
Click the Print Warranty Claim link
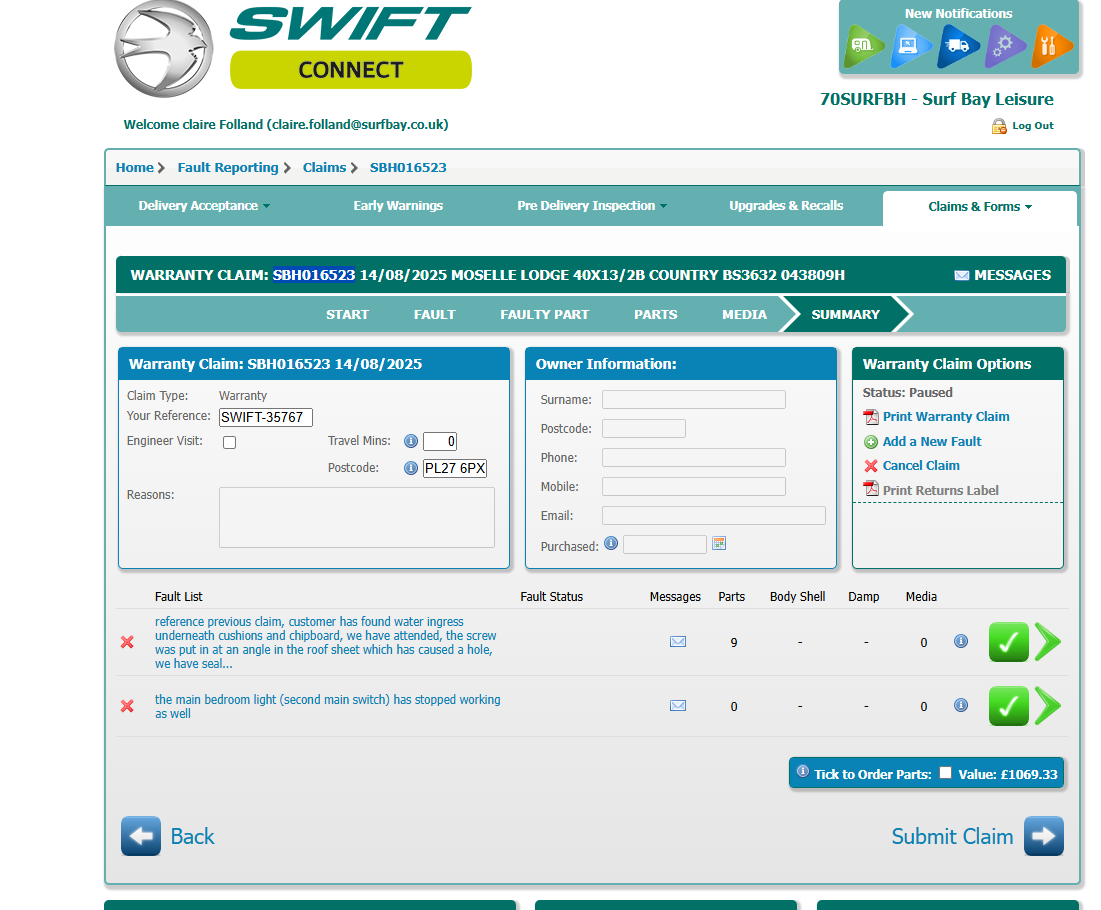(x=946, y=416)
